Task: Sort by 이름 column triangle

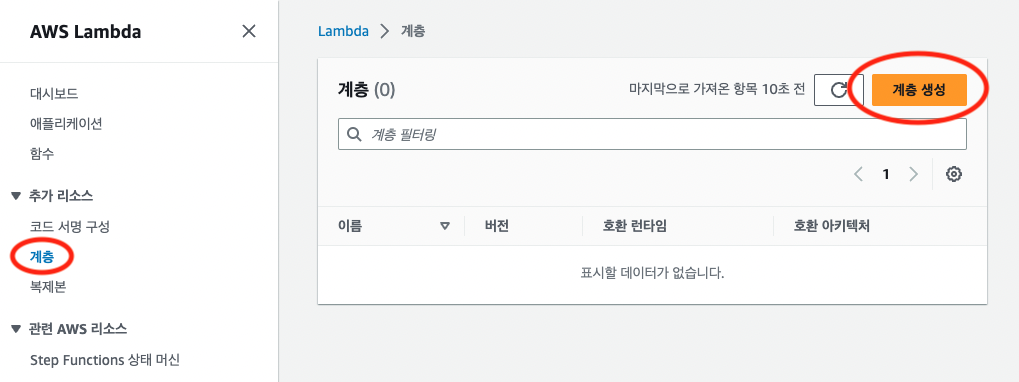Action: (445, 227)
